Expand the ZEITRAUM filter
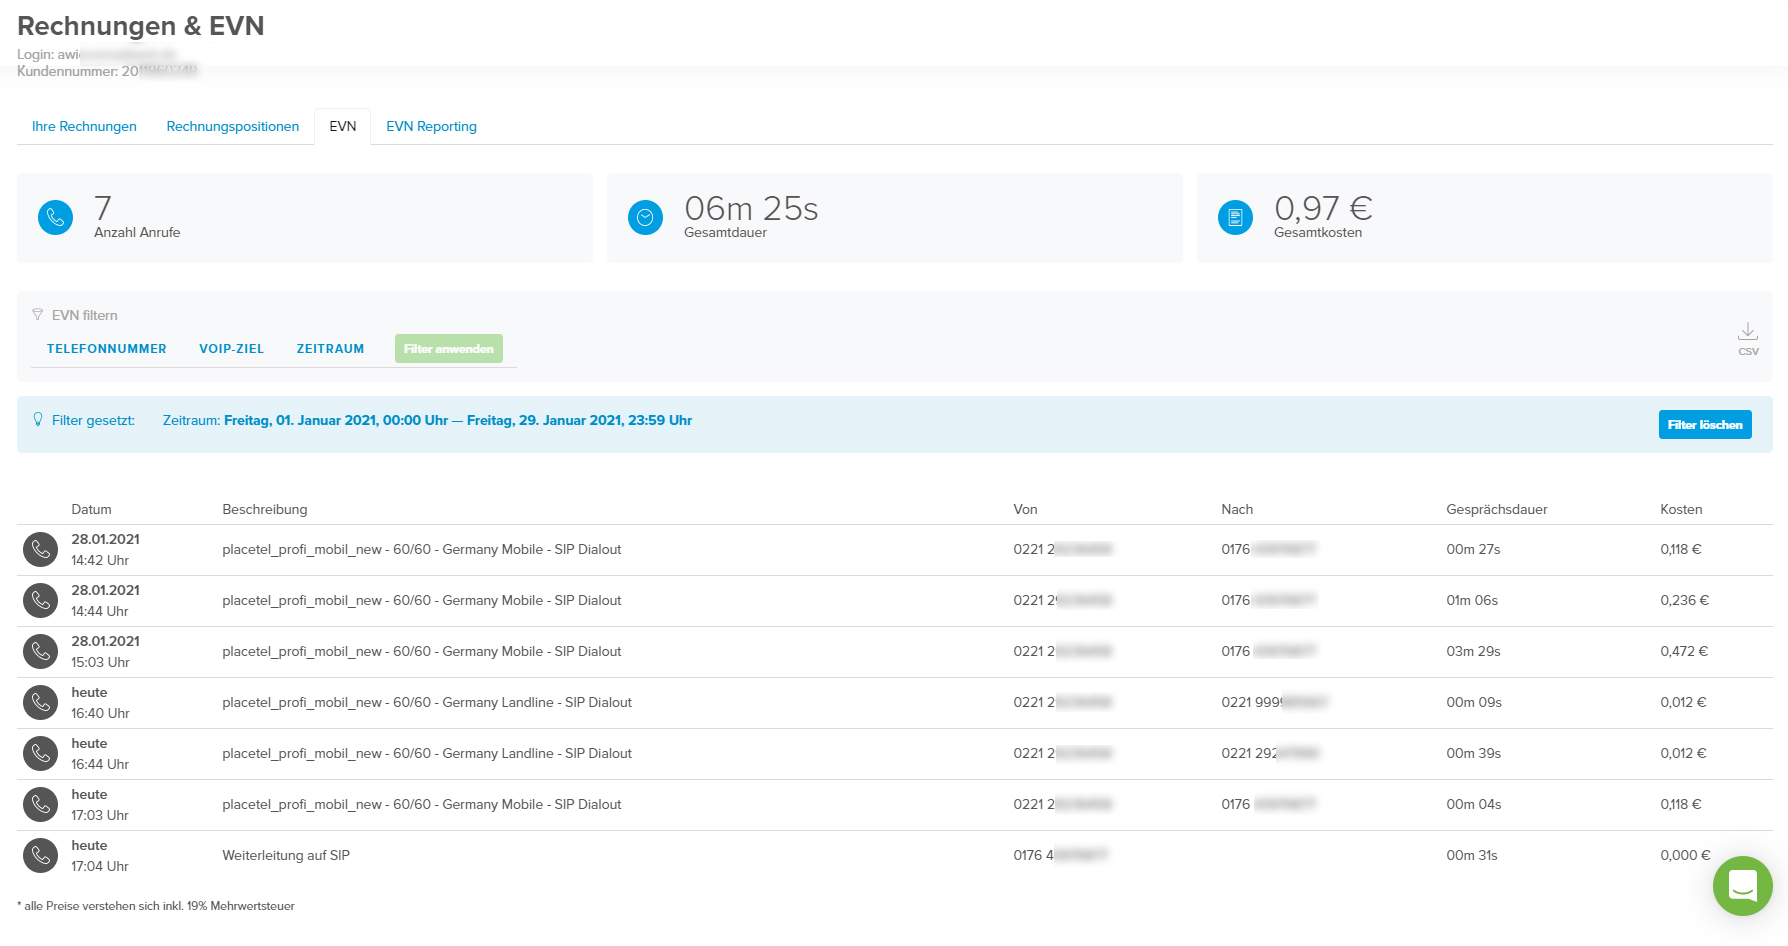The height and width of the screenshot is (946, 1788). 331,349
